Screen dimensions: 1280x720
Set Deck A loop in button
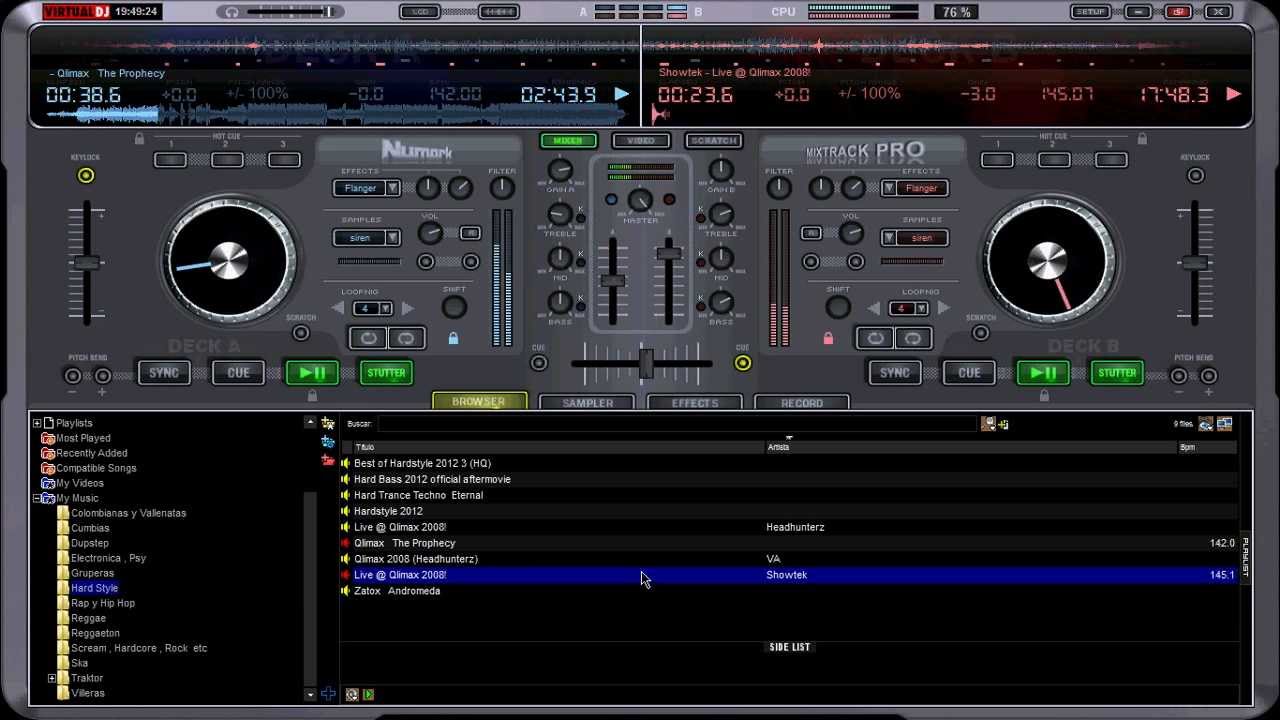pos(368,338)
